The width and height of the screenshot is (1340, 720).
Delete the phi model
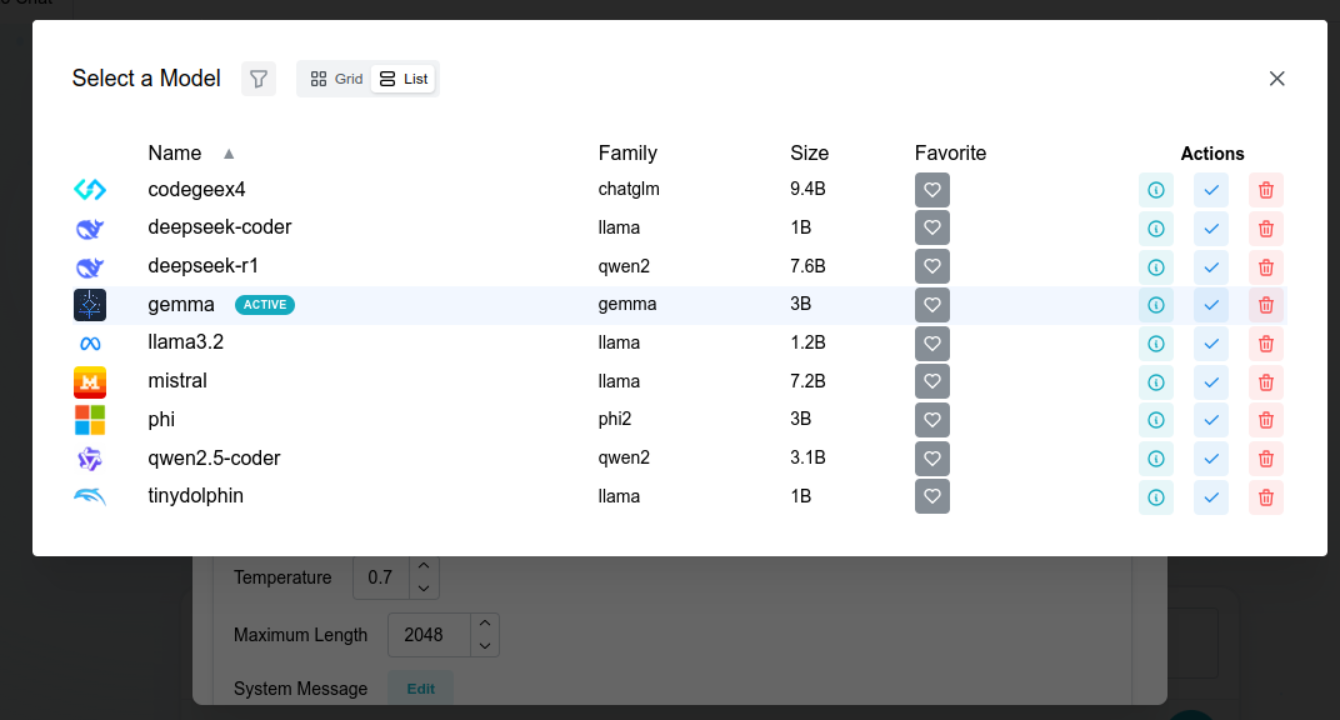(1266, 420)
